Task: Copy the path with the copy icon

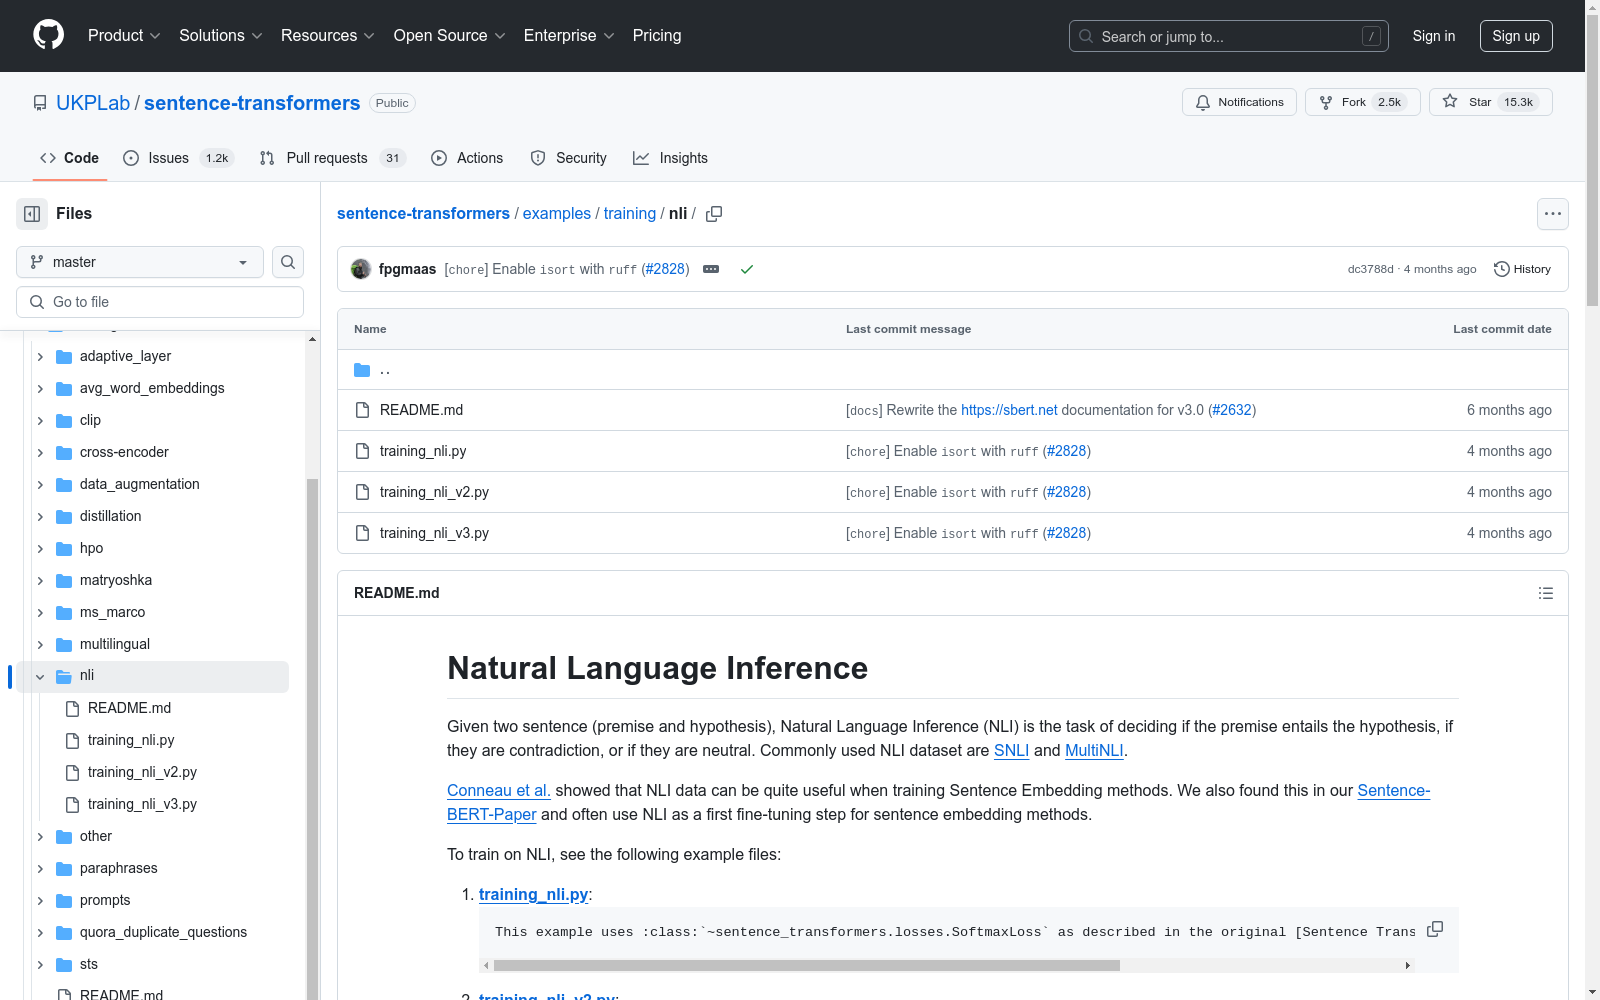Action: pos(714,214)
